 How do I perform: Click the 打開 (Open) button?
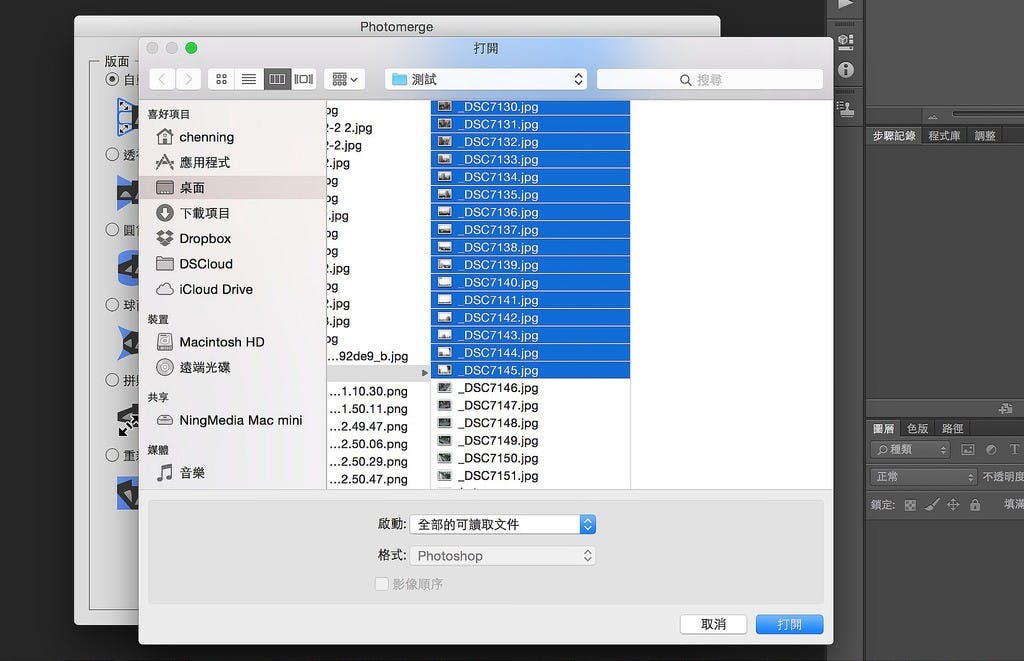pos(789,624)
